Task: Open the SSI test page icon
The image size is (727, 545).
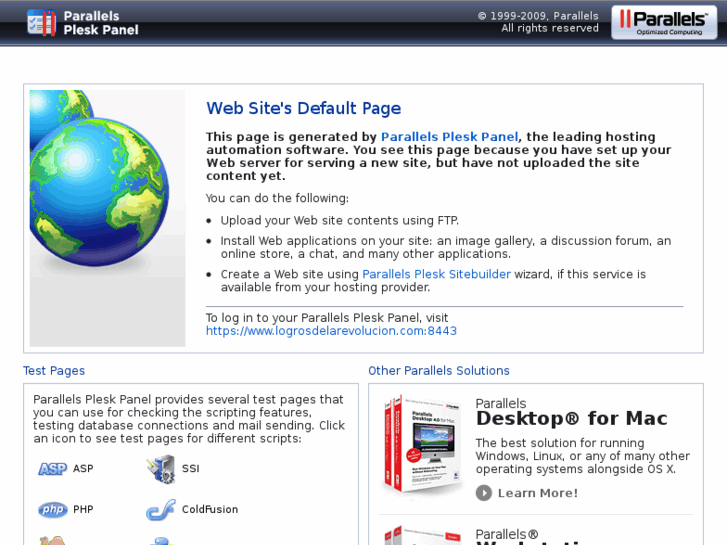Action: [x=161, y=469]
